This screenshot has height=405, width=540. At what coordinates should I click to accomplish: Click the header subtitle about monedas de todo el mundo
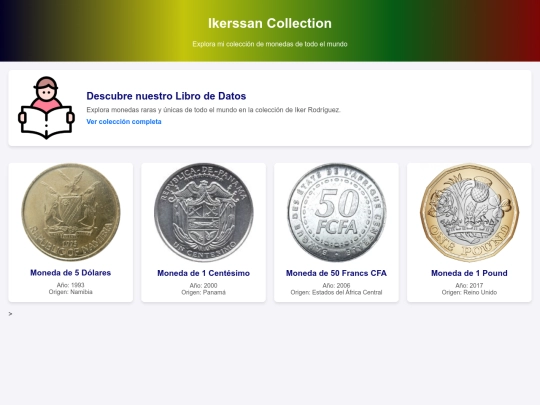[x=270, y=44]
